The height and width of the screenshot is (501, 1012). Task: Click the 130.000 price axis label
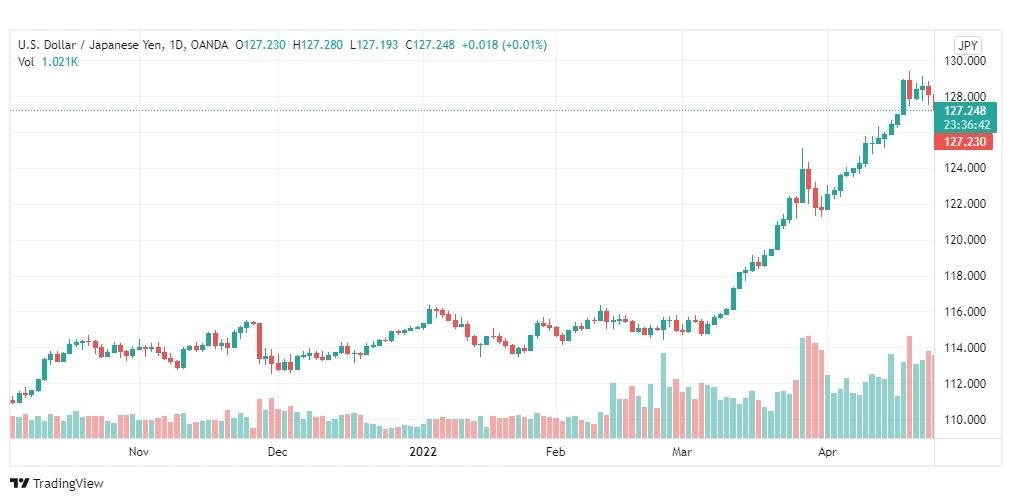click(967, 61)
